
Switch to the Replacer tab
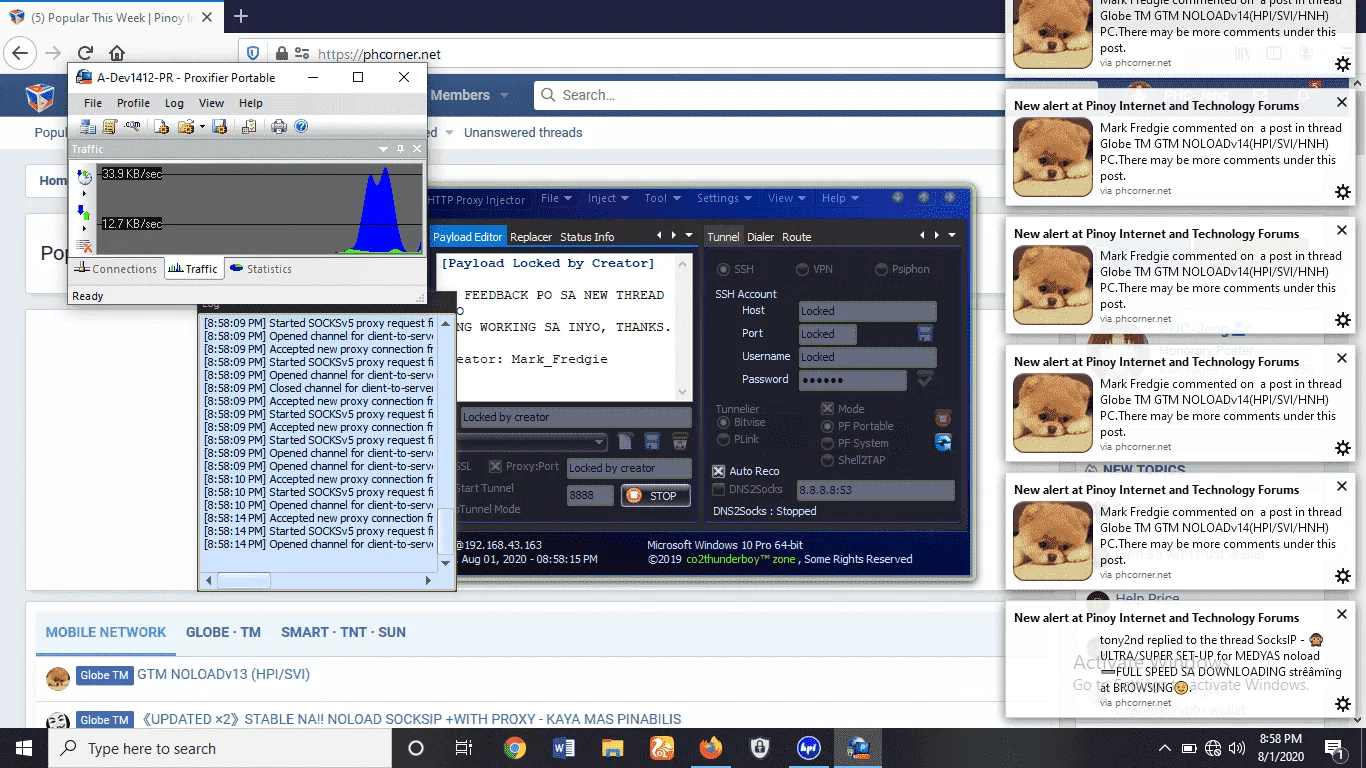tap(531, 237)
